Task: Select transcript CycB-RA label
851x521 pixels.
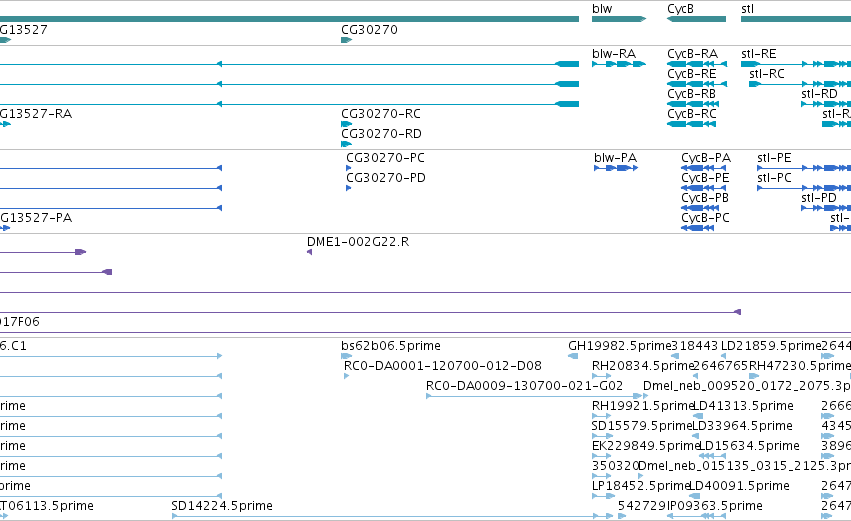Action: pos(693,54)
